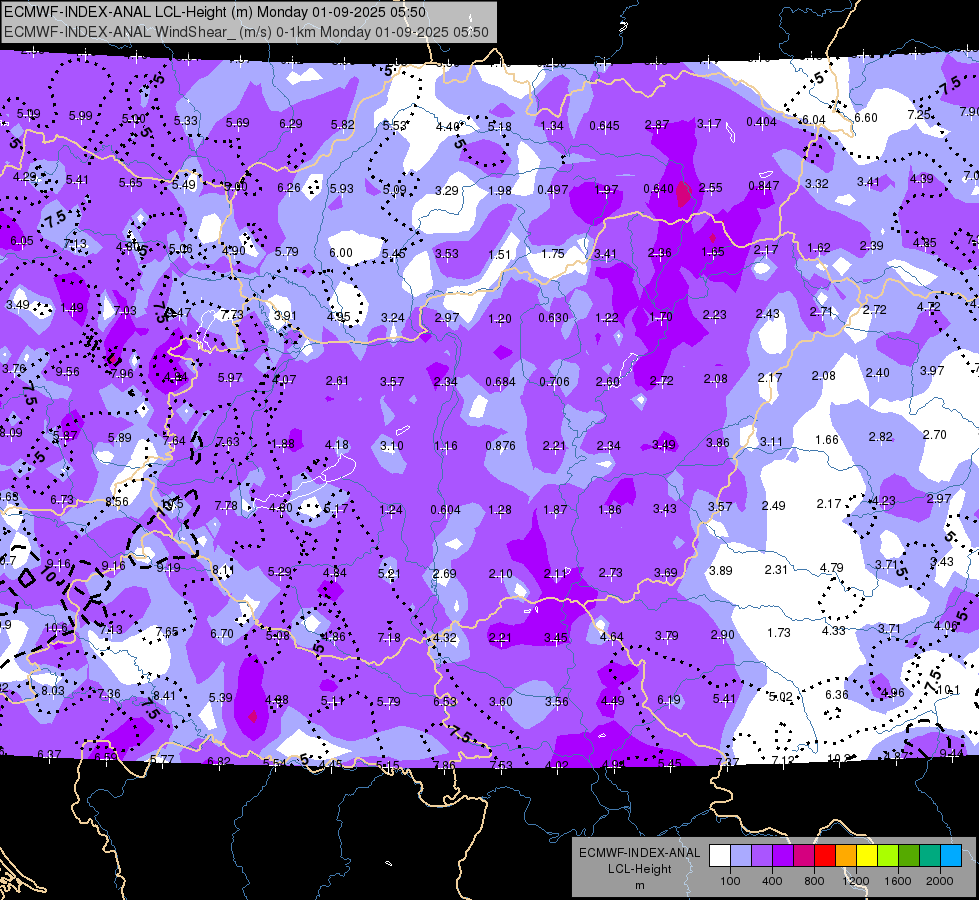Select the yellow legend color swatch
Screen dimensions: 979x900
click(867, 856)
